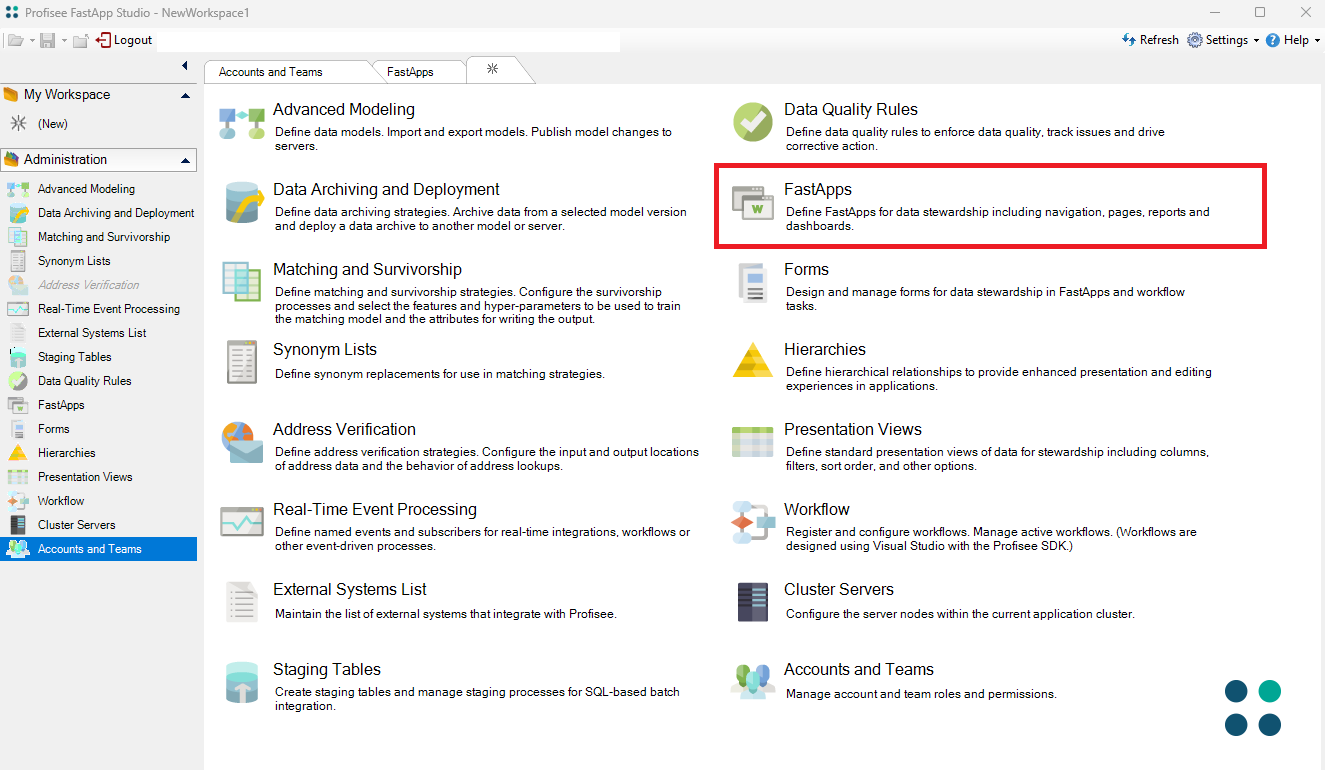1325x770 pixels.
Task: Click the Matching and Survivorship tile icon
Action: click(x=242, y=282)
